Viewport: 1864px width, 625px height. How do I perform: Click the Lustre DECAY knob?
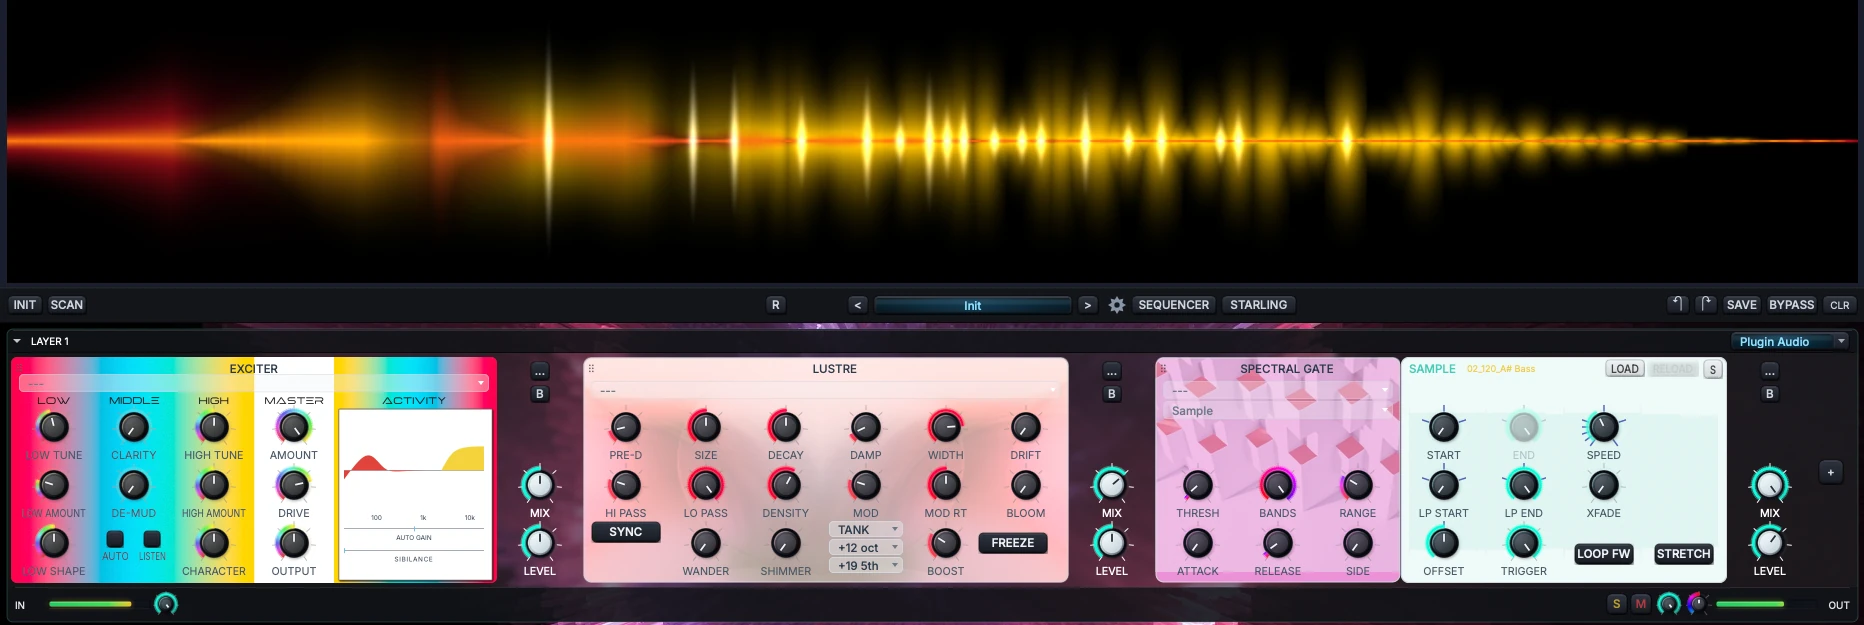pyautogui.click(x=785, y=428)
